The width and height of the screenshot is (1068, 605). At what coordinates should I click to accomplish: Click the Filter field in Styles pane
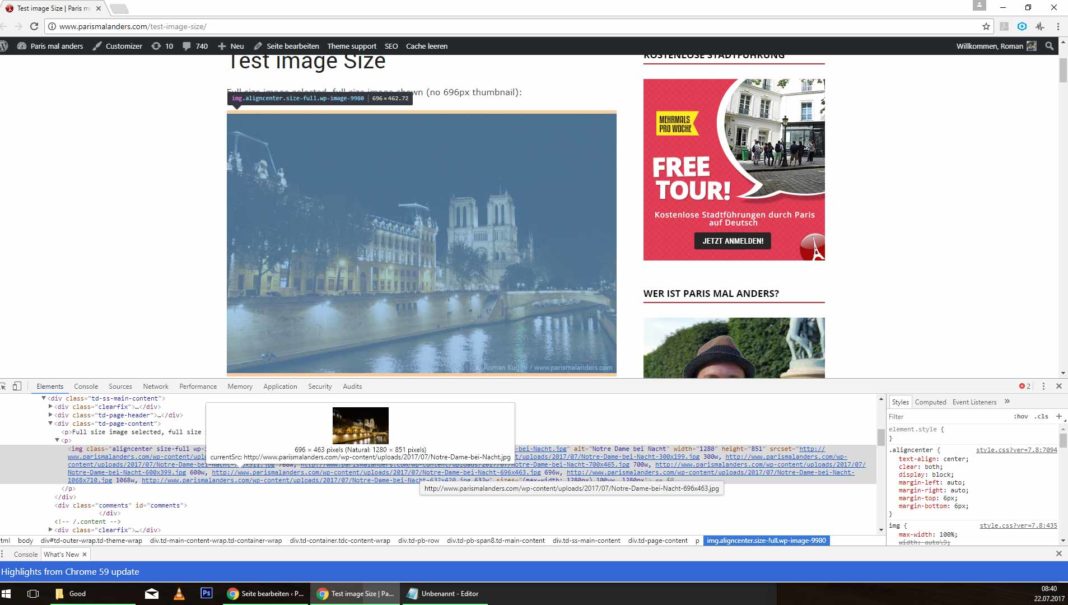947,416
